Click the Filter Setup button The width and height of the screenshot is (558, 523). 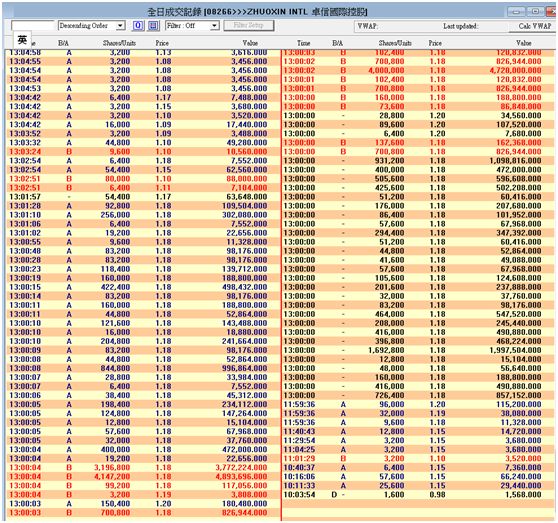click(249, 26)
